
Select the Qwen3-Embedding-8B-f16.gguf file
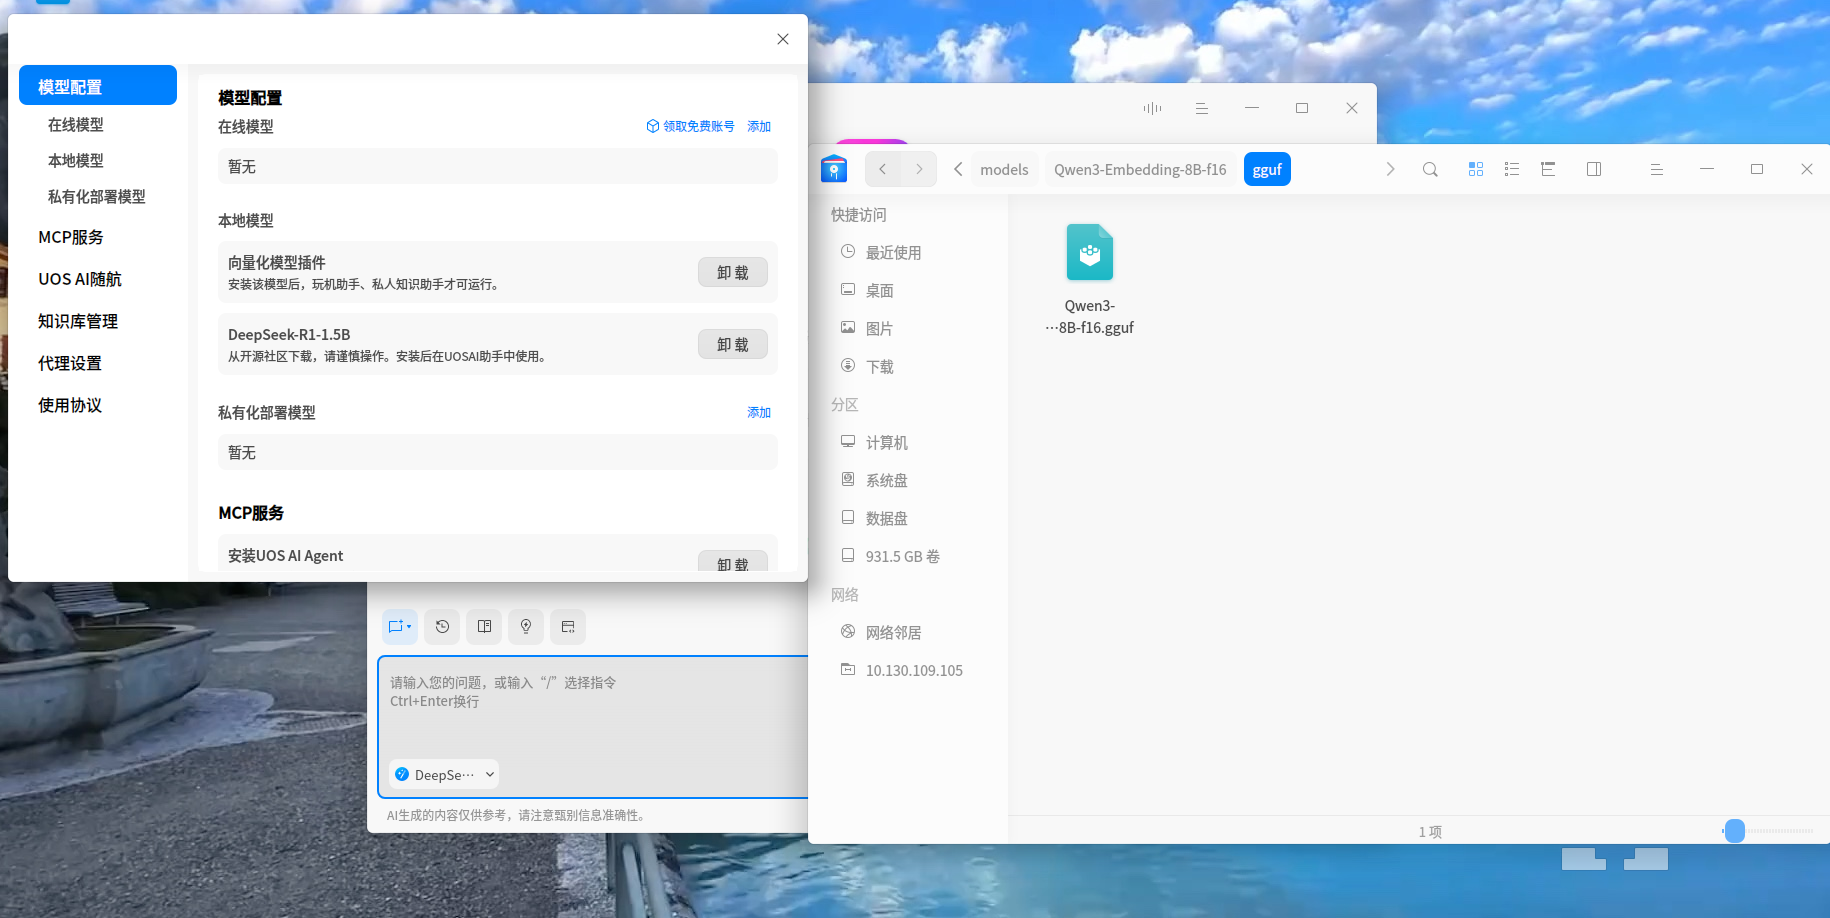[1089, 280]
